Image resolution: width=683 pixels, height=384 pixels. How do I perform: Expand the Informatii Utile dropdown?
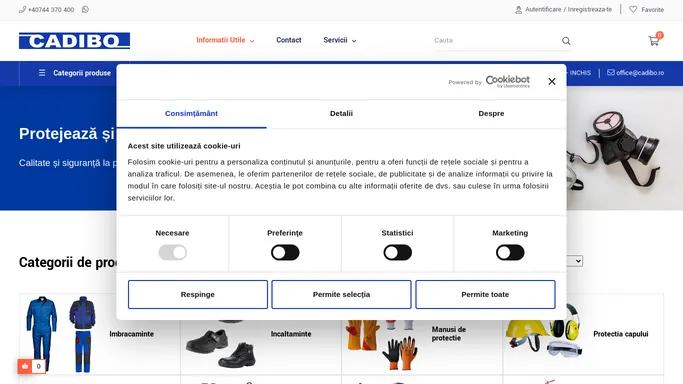(x=225, y=40)
